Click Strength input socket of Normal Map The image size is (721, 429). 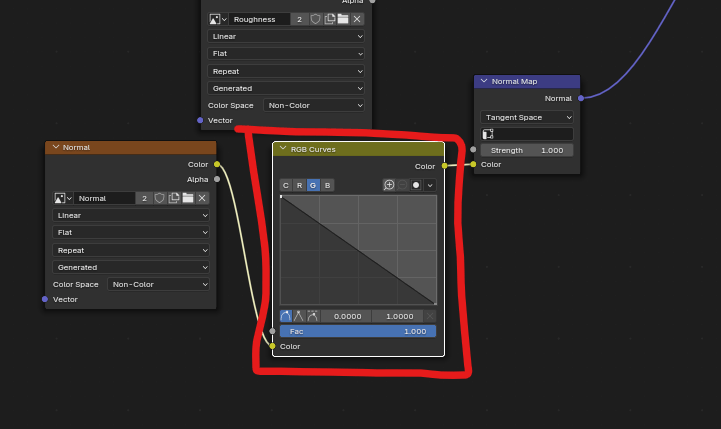(x=473, y=149)
